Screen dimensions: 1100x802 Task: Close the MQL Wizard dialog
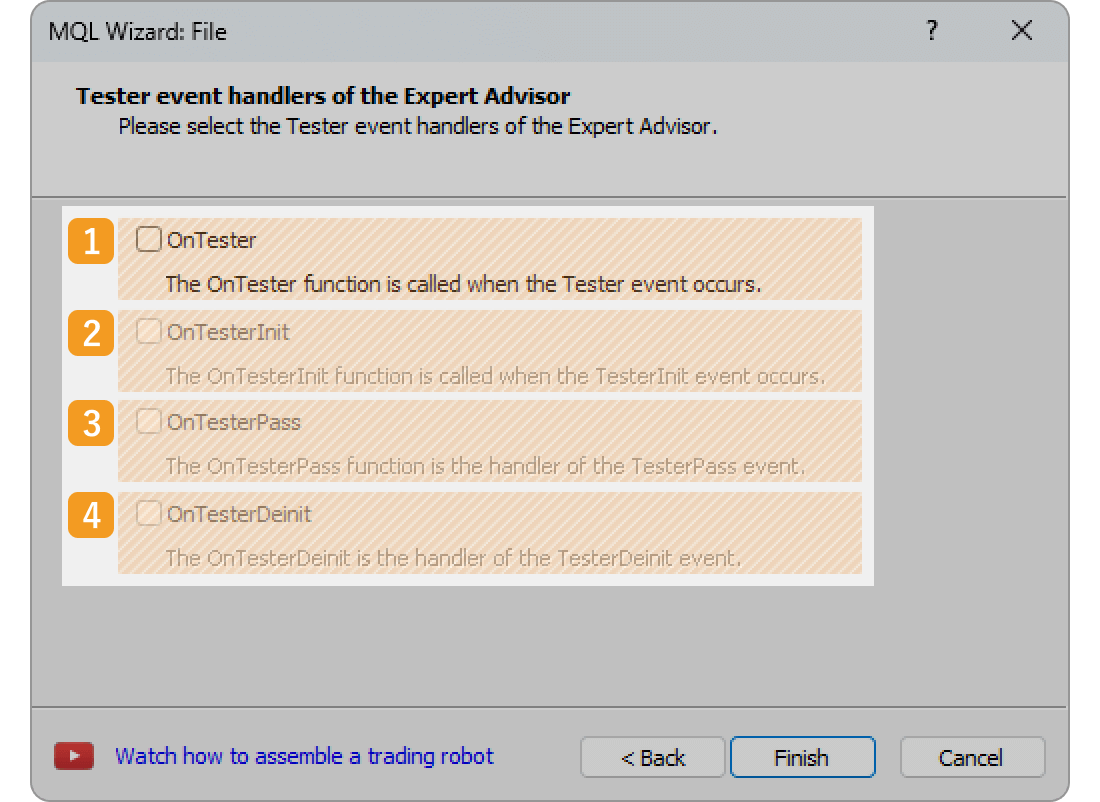point(1021,31)
